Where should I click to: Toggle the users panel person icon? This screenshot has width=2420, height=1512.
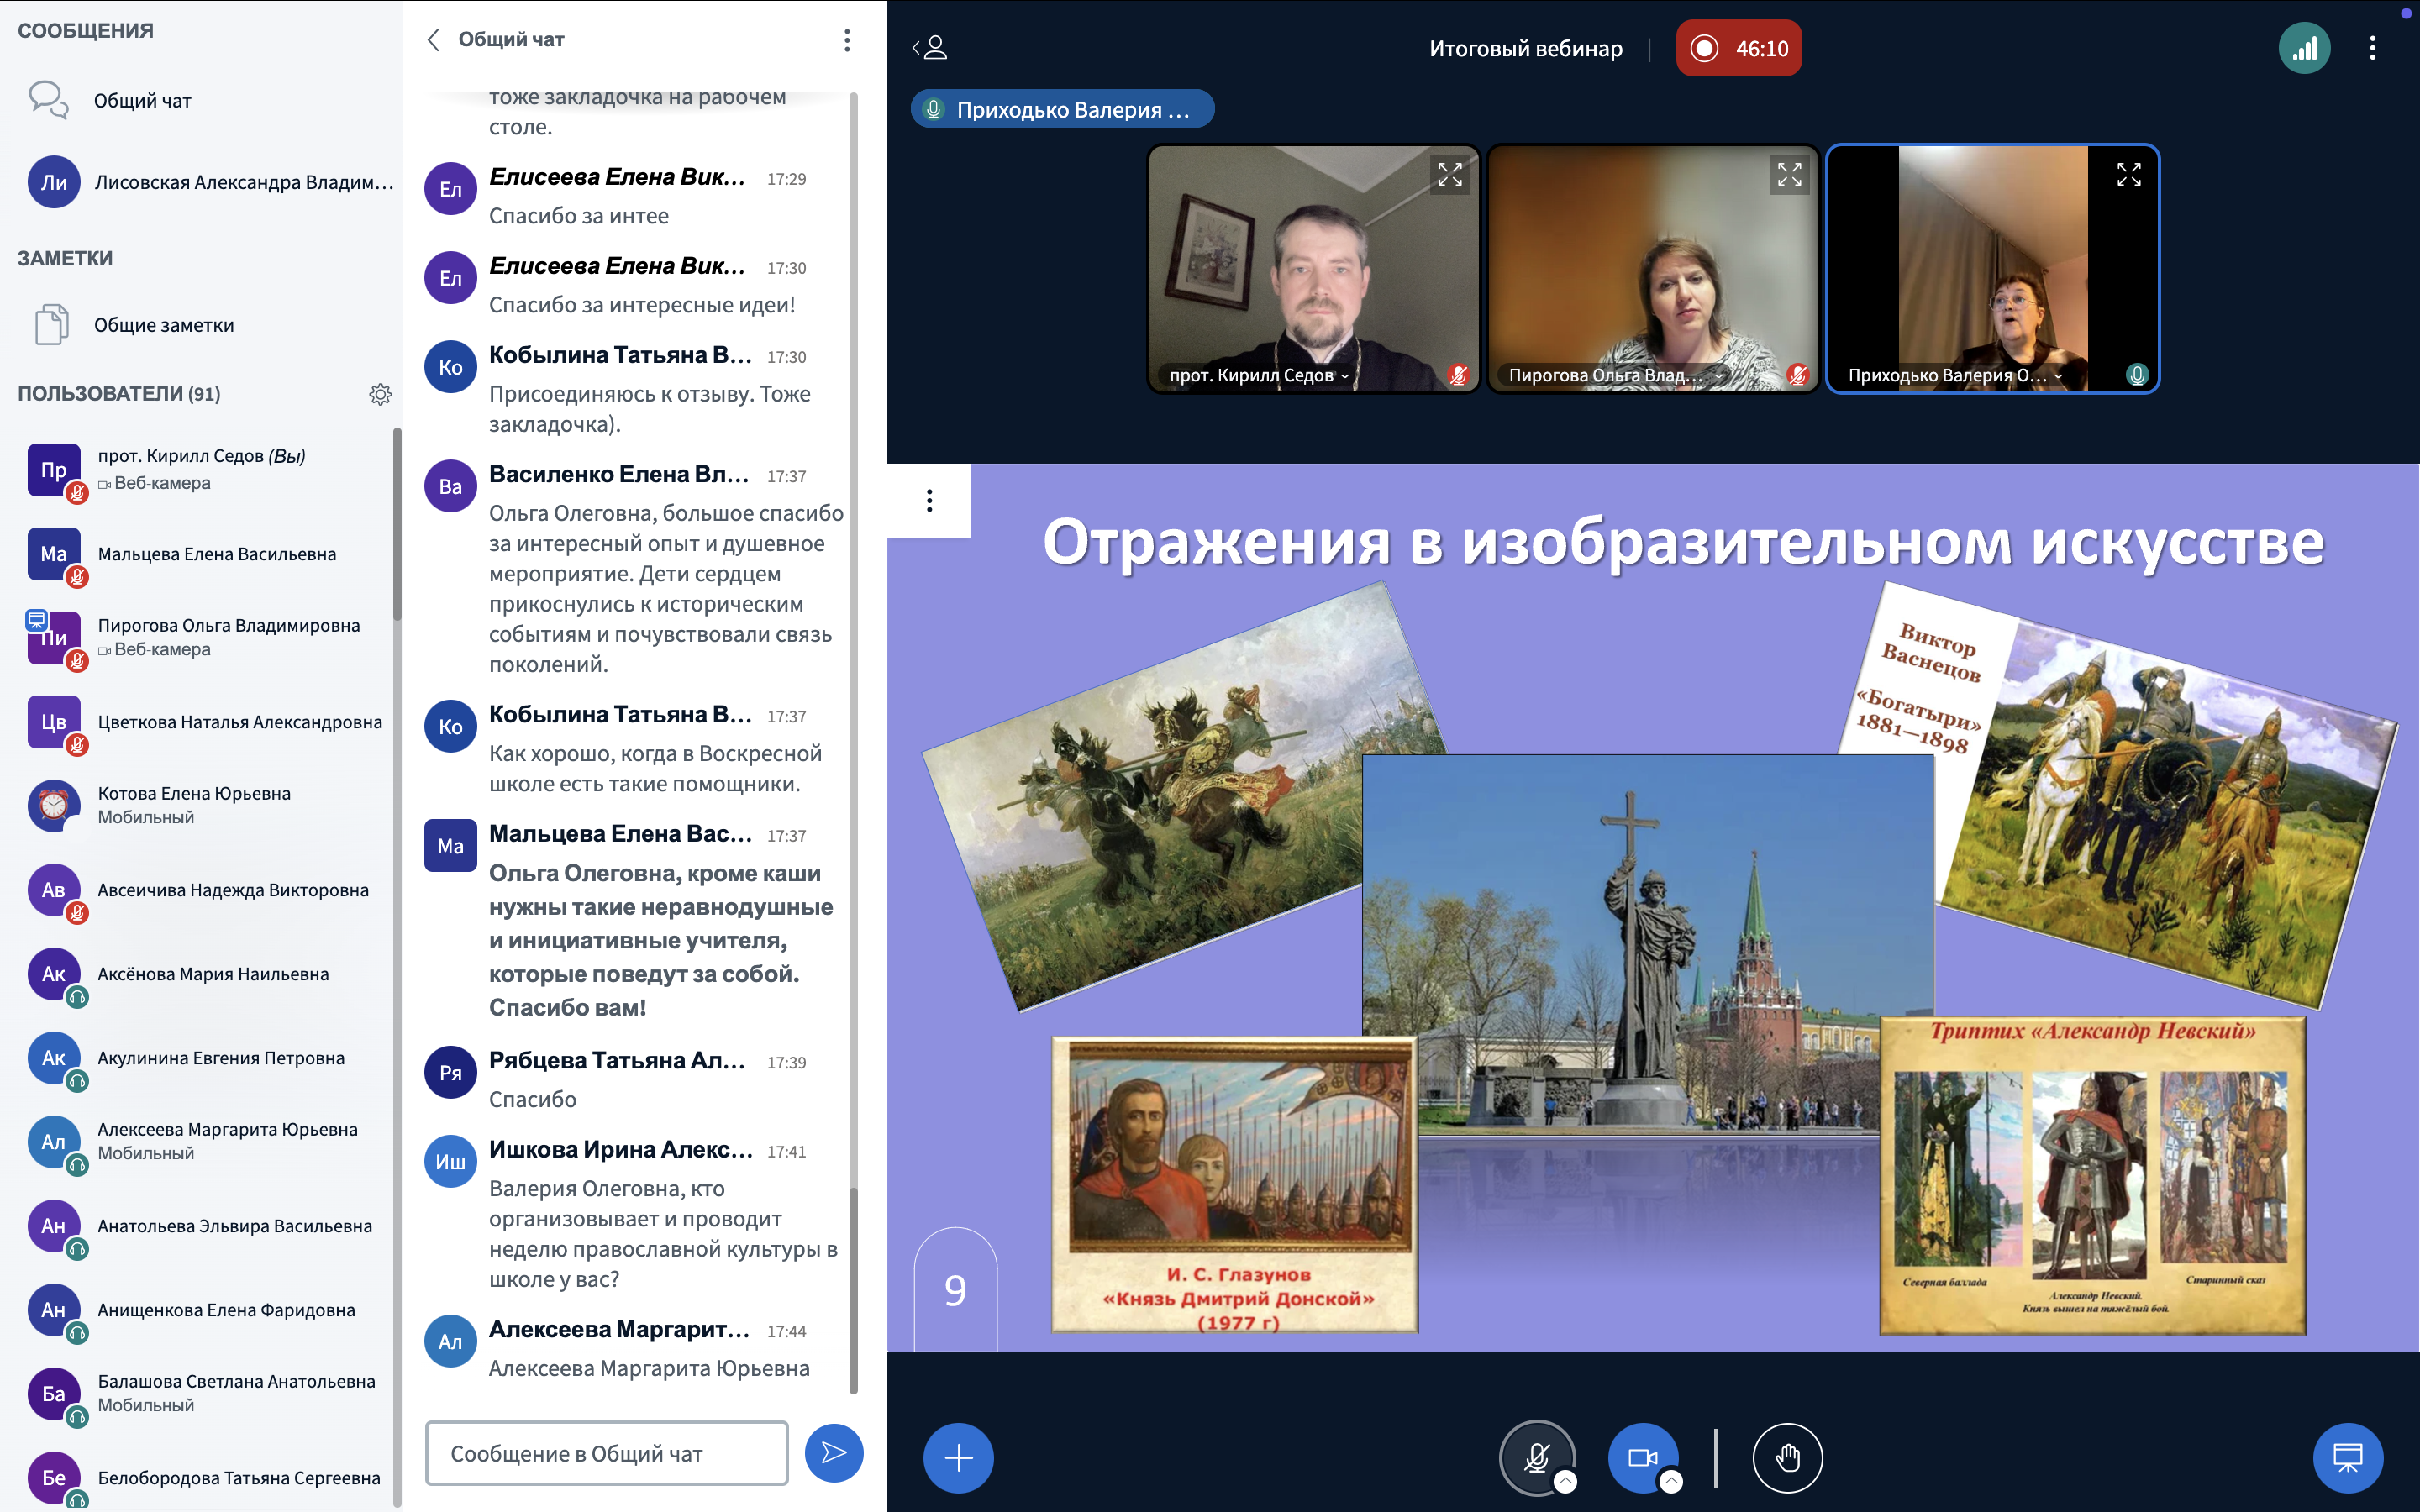pyautogui.click(x=931, y=48)
